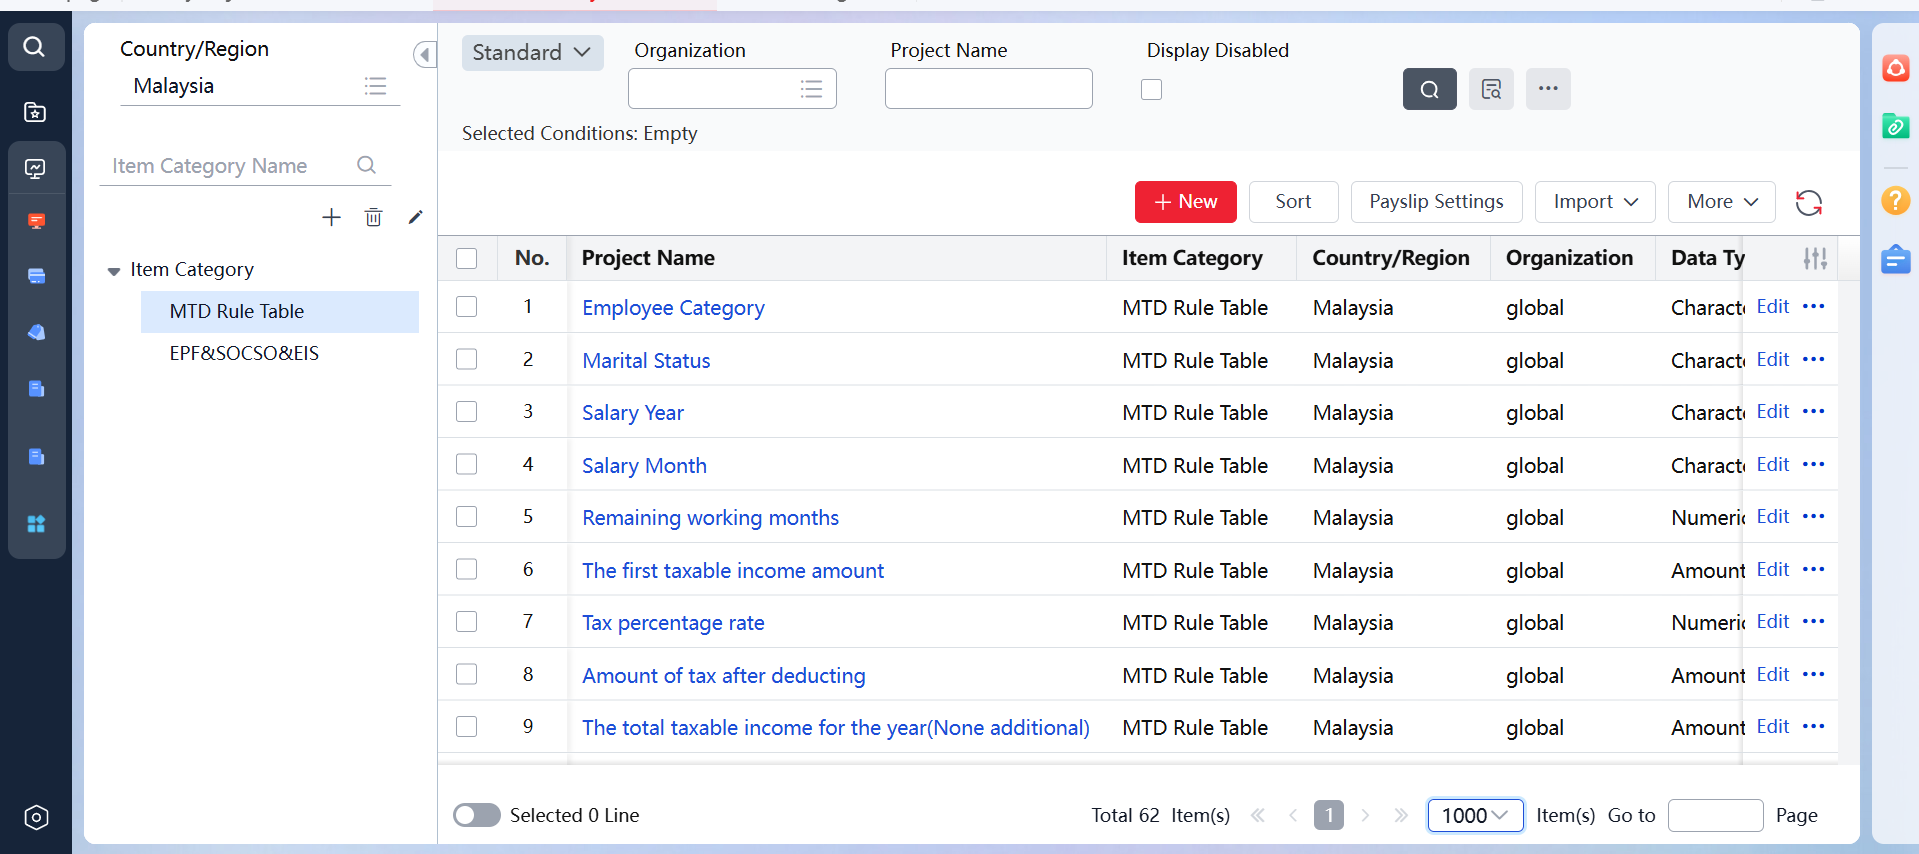Image resolution: width=1919 pixels, height=854 pixels.
Task: Open the Salary Month project link
Action: pyautogui.click(x=644, y=465)
